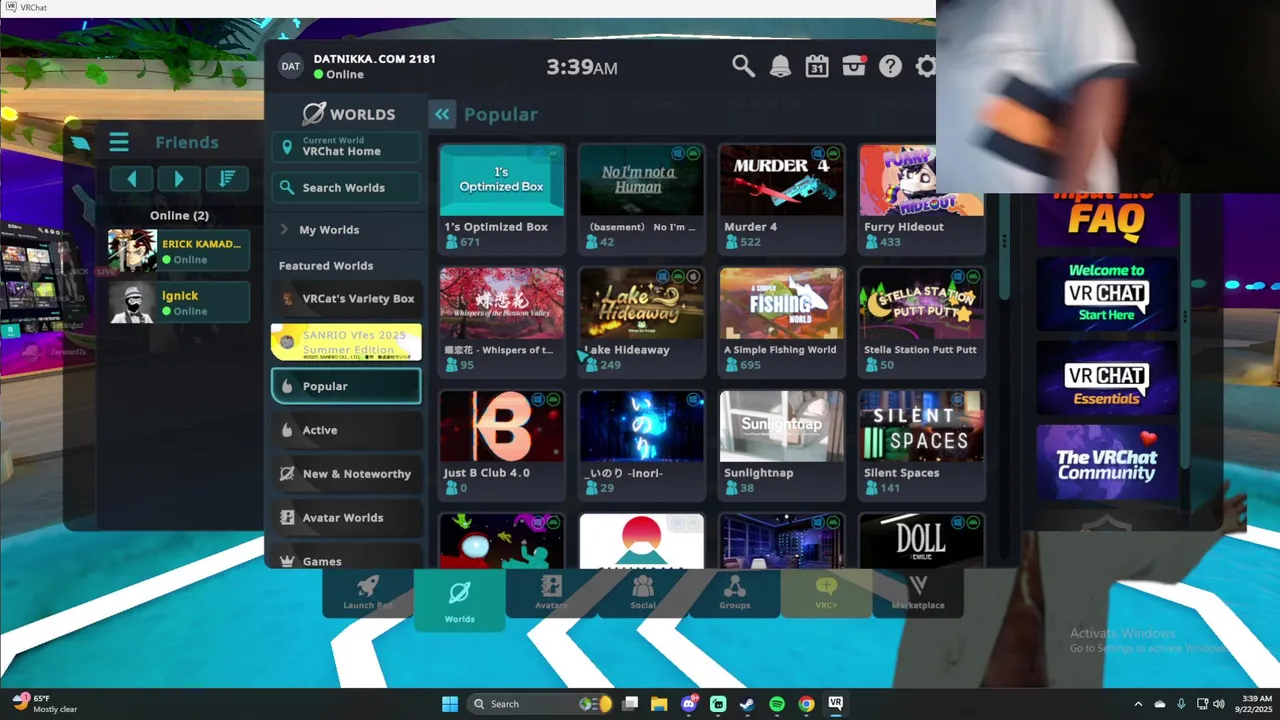Open the help question mark icon
The height and width of the screenshot is (720, 1280).
[890, 66]
